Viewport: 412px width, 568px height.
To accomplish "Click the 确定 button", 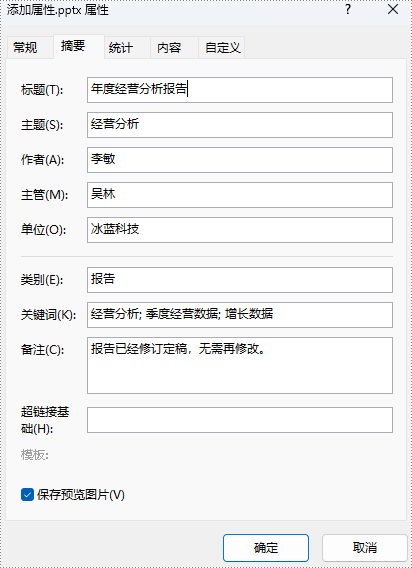I will [266, 548].
